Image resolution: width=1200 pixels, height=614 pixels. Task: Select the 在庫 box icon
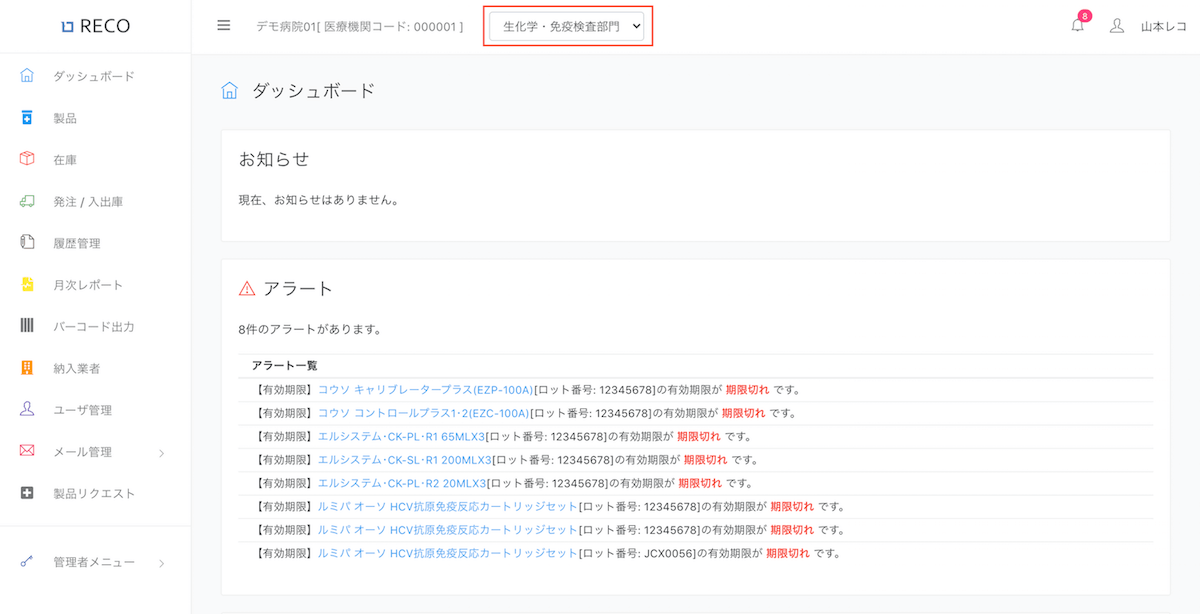27,159
